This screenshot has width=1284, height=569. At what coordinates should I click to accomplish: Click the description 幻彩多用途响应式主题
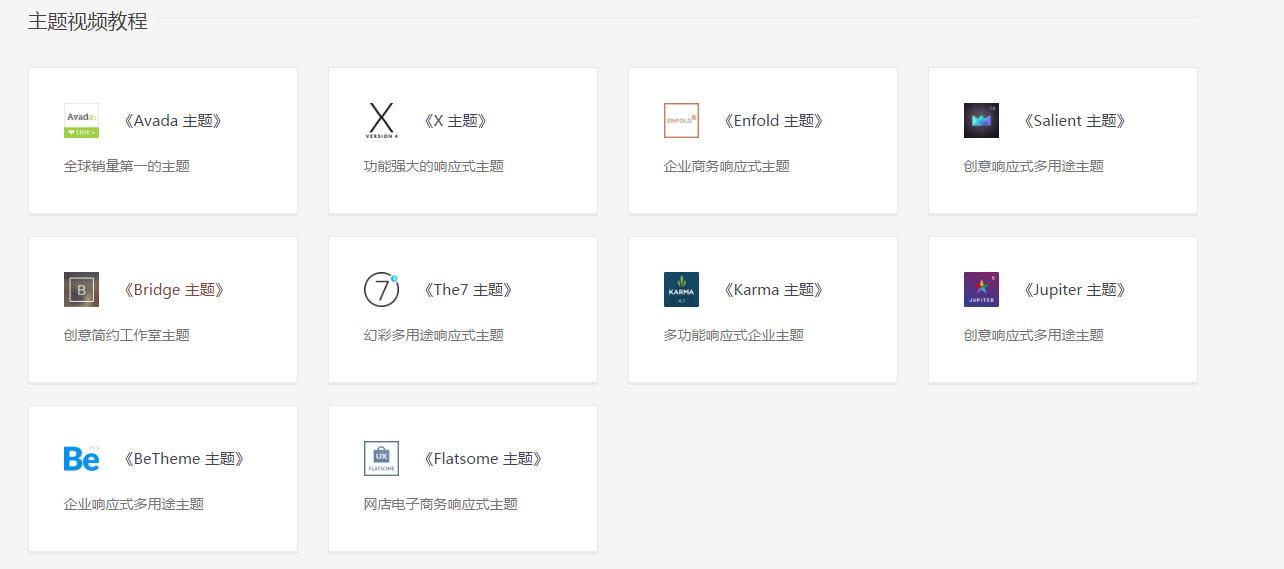(434, 335)
